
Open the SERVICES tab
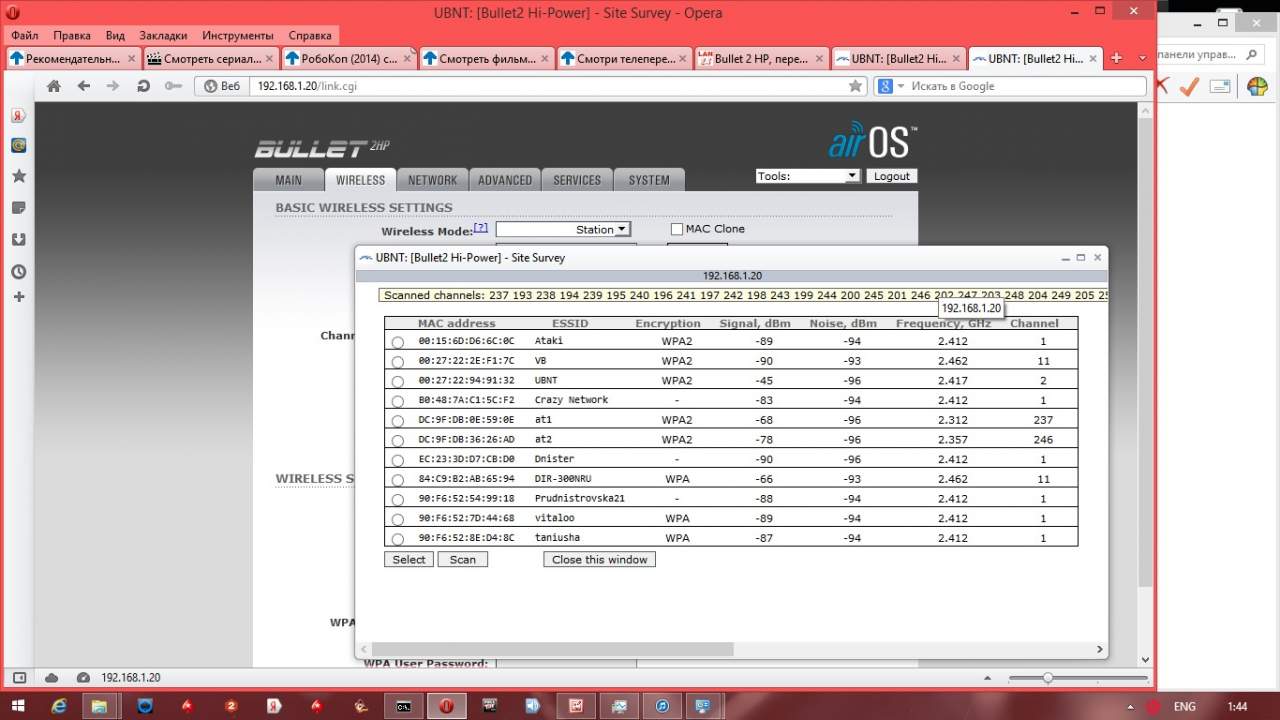[577, 180]
